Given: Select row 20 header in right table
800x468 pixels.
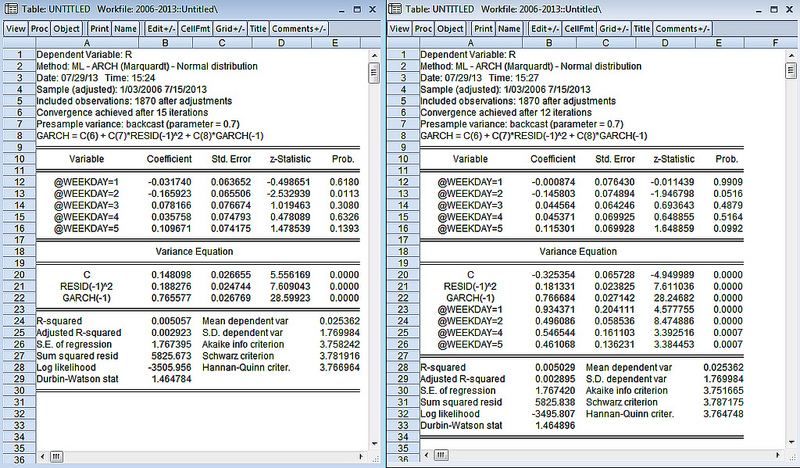Looking at the screenshot, I should (x=403, y=275).
